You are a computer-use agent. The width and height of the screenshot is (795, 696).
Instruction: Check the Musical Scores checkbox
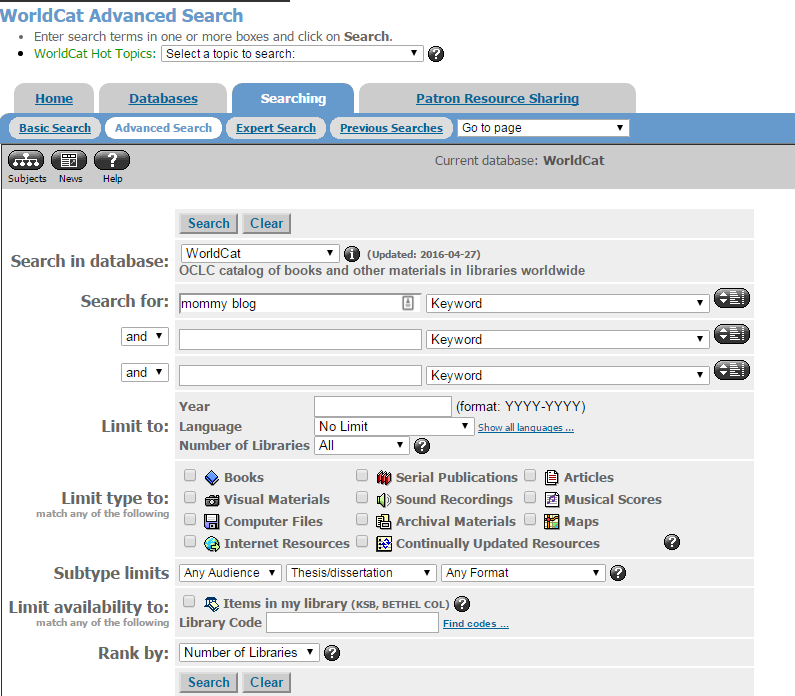pos(530,497)
